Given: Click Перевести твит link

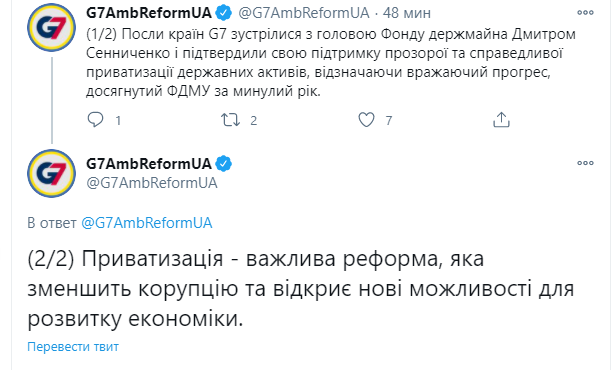Looking at the screenshot, I should [x=73, y=347].
